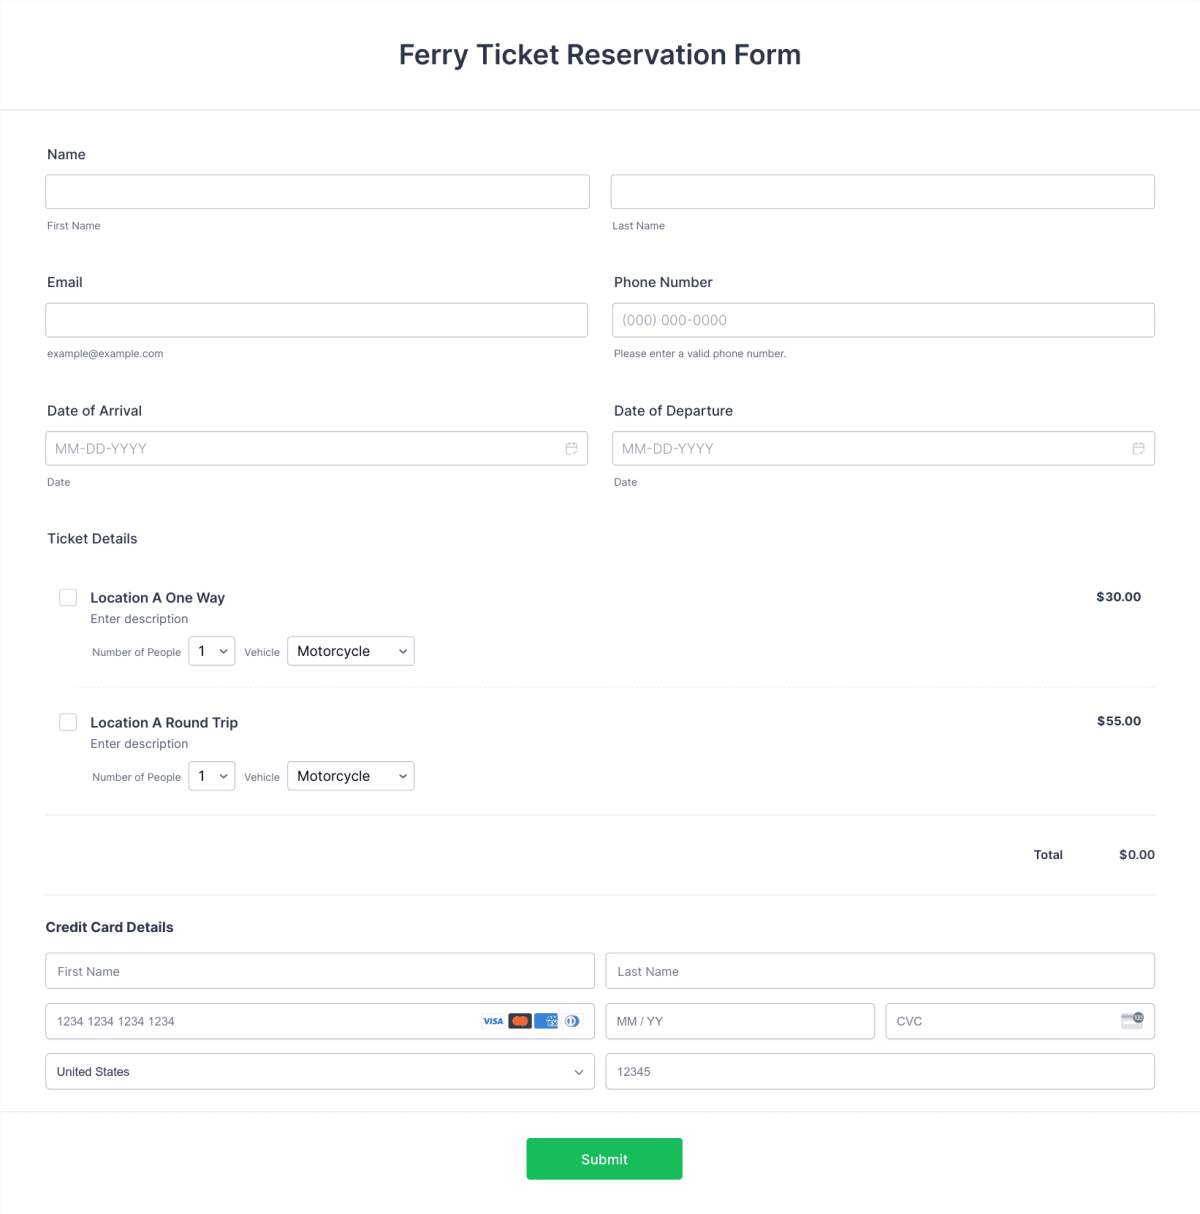Open the Number of People dropdown for One Way

pyautogui.click(x=211, y=651)
